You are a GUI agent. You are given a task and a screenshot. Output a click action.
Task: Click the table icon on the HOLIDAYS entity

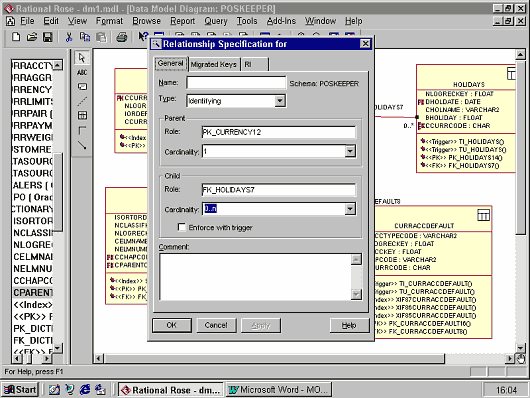[511, 73]
